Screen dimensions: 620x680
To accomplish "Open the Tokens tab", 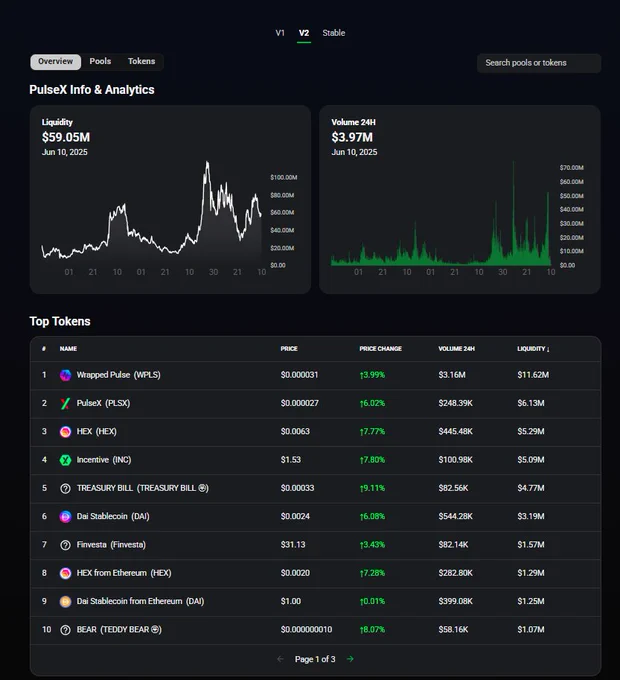I will [x=141, y=62].
